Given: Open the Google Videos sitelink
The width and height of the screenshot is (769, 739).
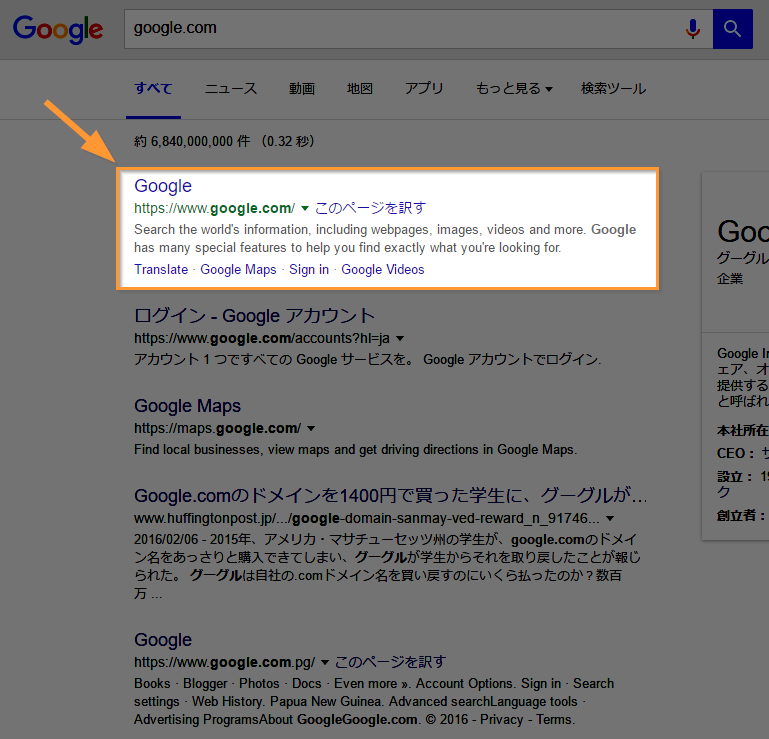Looking at the screenshot, I should point(383,269).
